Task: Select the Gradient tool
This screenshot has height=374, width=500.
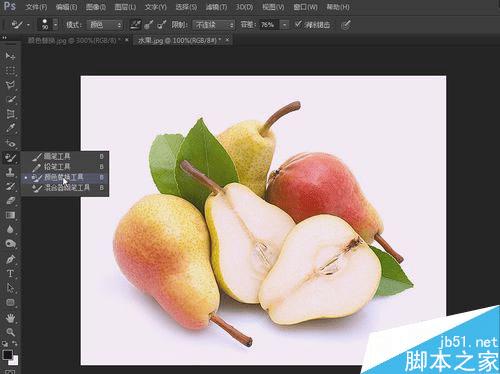Action: (10, 215)
